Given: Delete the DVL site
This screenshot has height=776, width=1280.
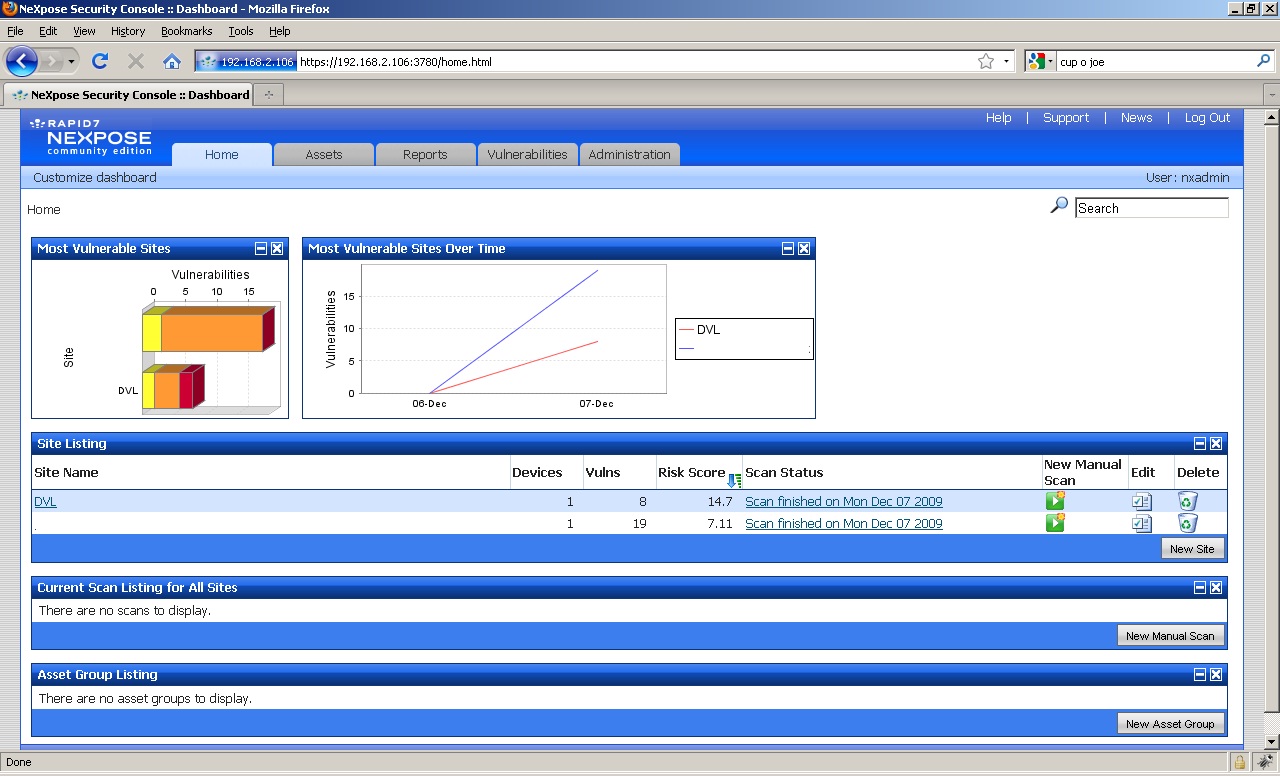Looking at the screenshot, I should (x=1187, y=501).
